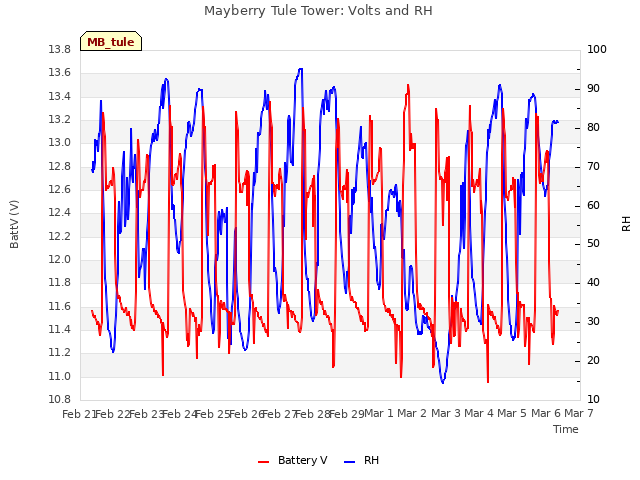The height and width of the screenshot is (480, 640).
Task: Click the 13.0 voltage tick label
Action: tap(60, 143)
